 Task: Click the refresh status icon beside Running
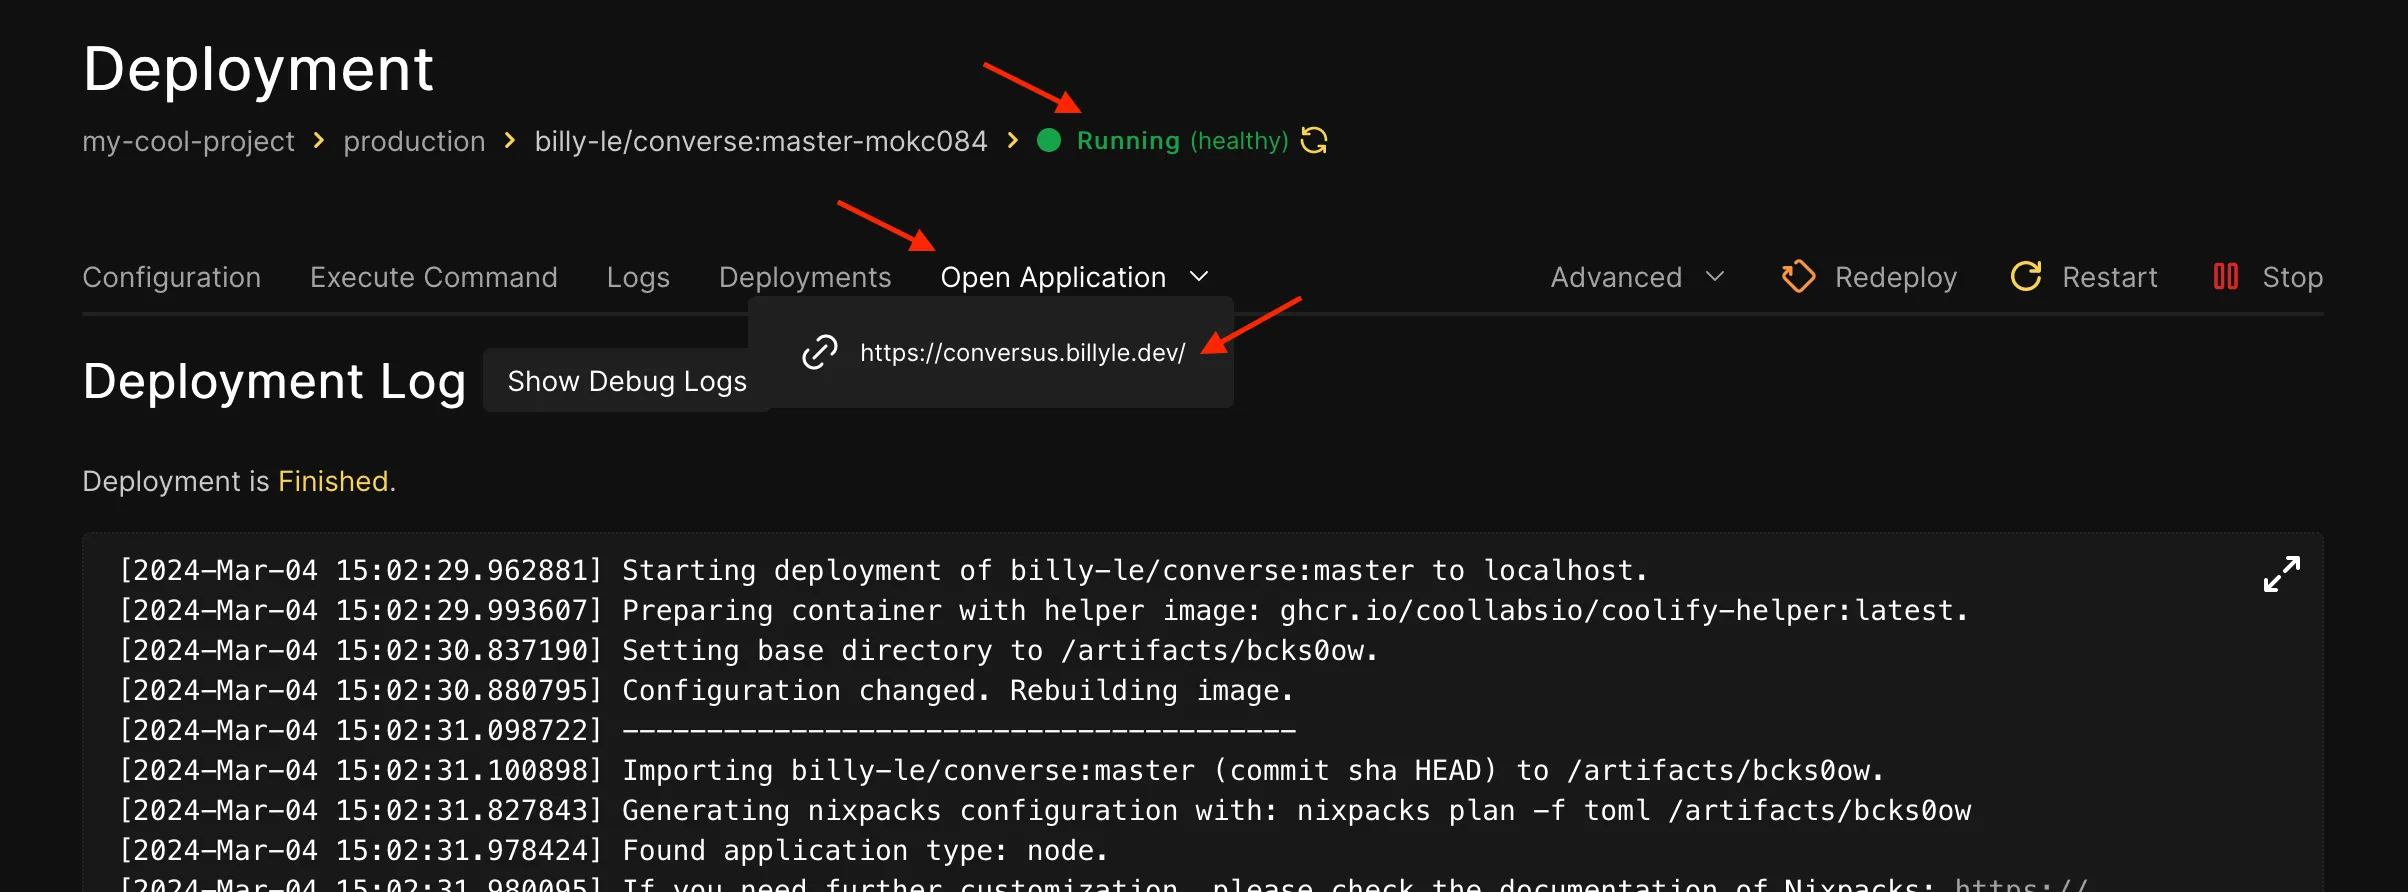point(1314,141)
